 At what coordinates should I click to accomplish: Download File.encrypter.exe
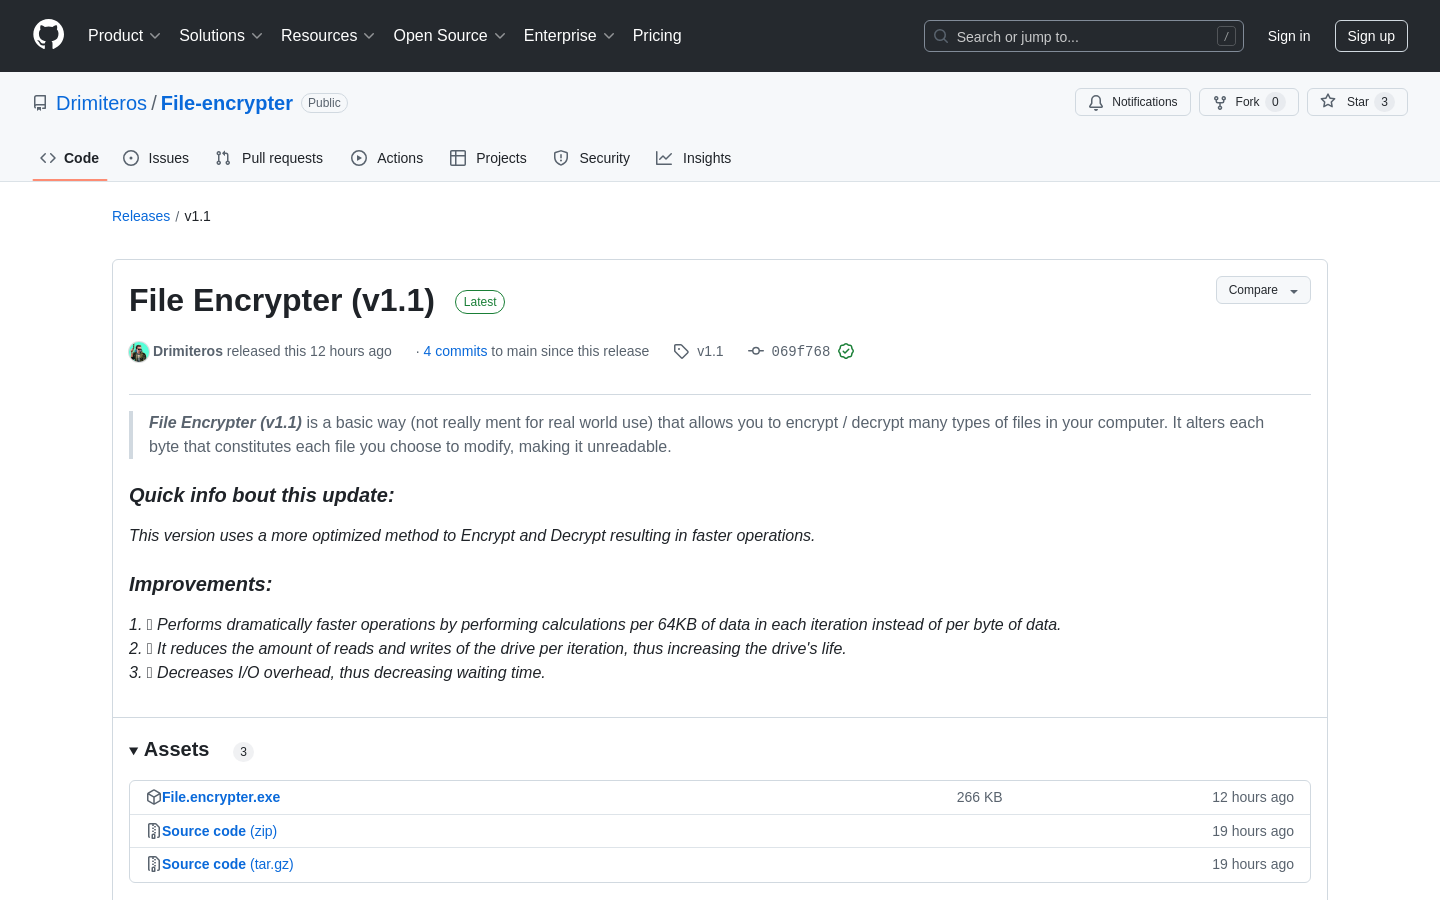click(x=221, y=797)
